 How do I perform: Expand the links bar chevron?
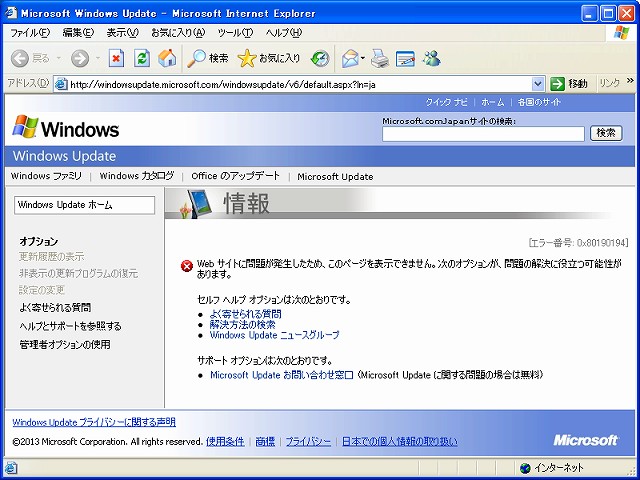[x=630, y=81]
